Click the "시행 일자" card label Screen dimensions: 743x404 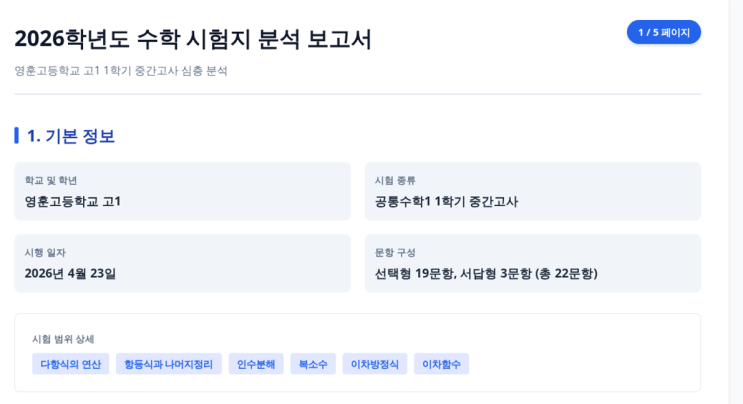click(x=45, y=252)
